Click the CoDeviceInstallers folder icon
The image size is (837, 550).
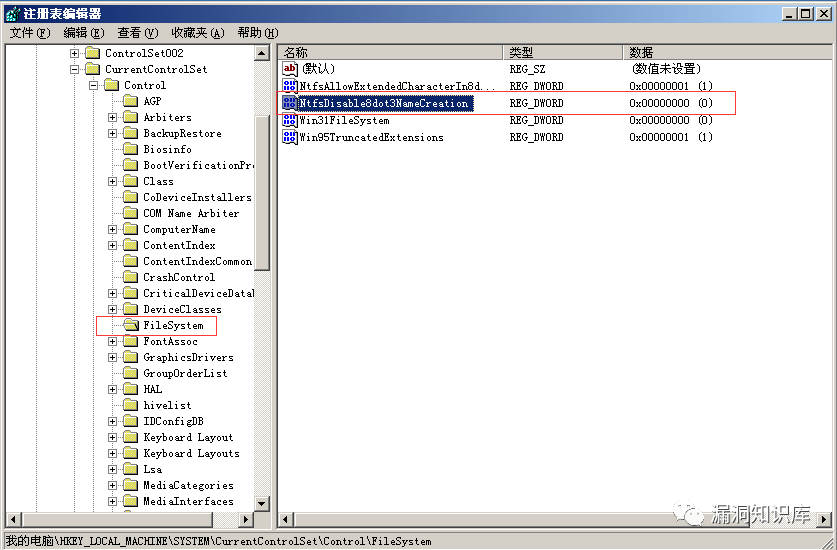[x=131, y=197]
